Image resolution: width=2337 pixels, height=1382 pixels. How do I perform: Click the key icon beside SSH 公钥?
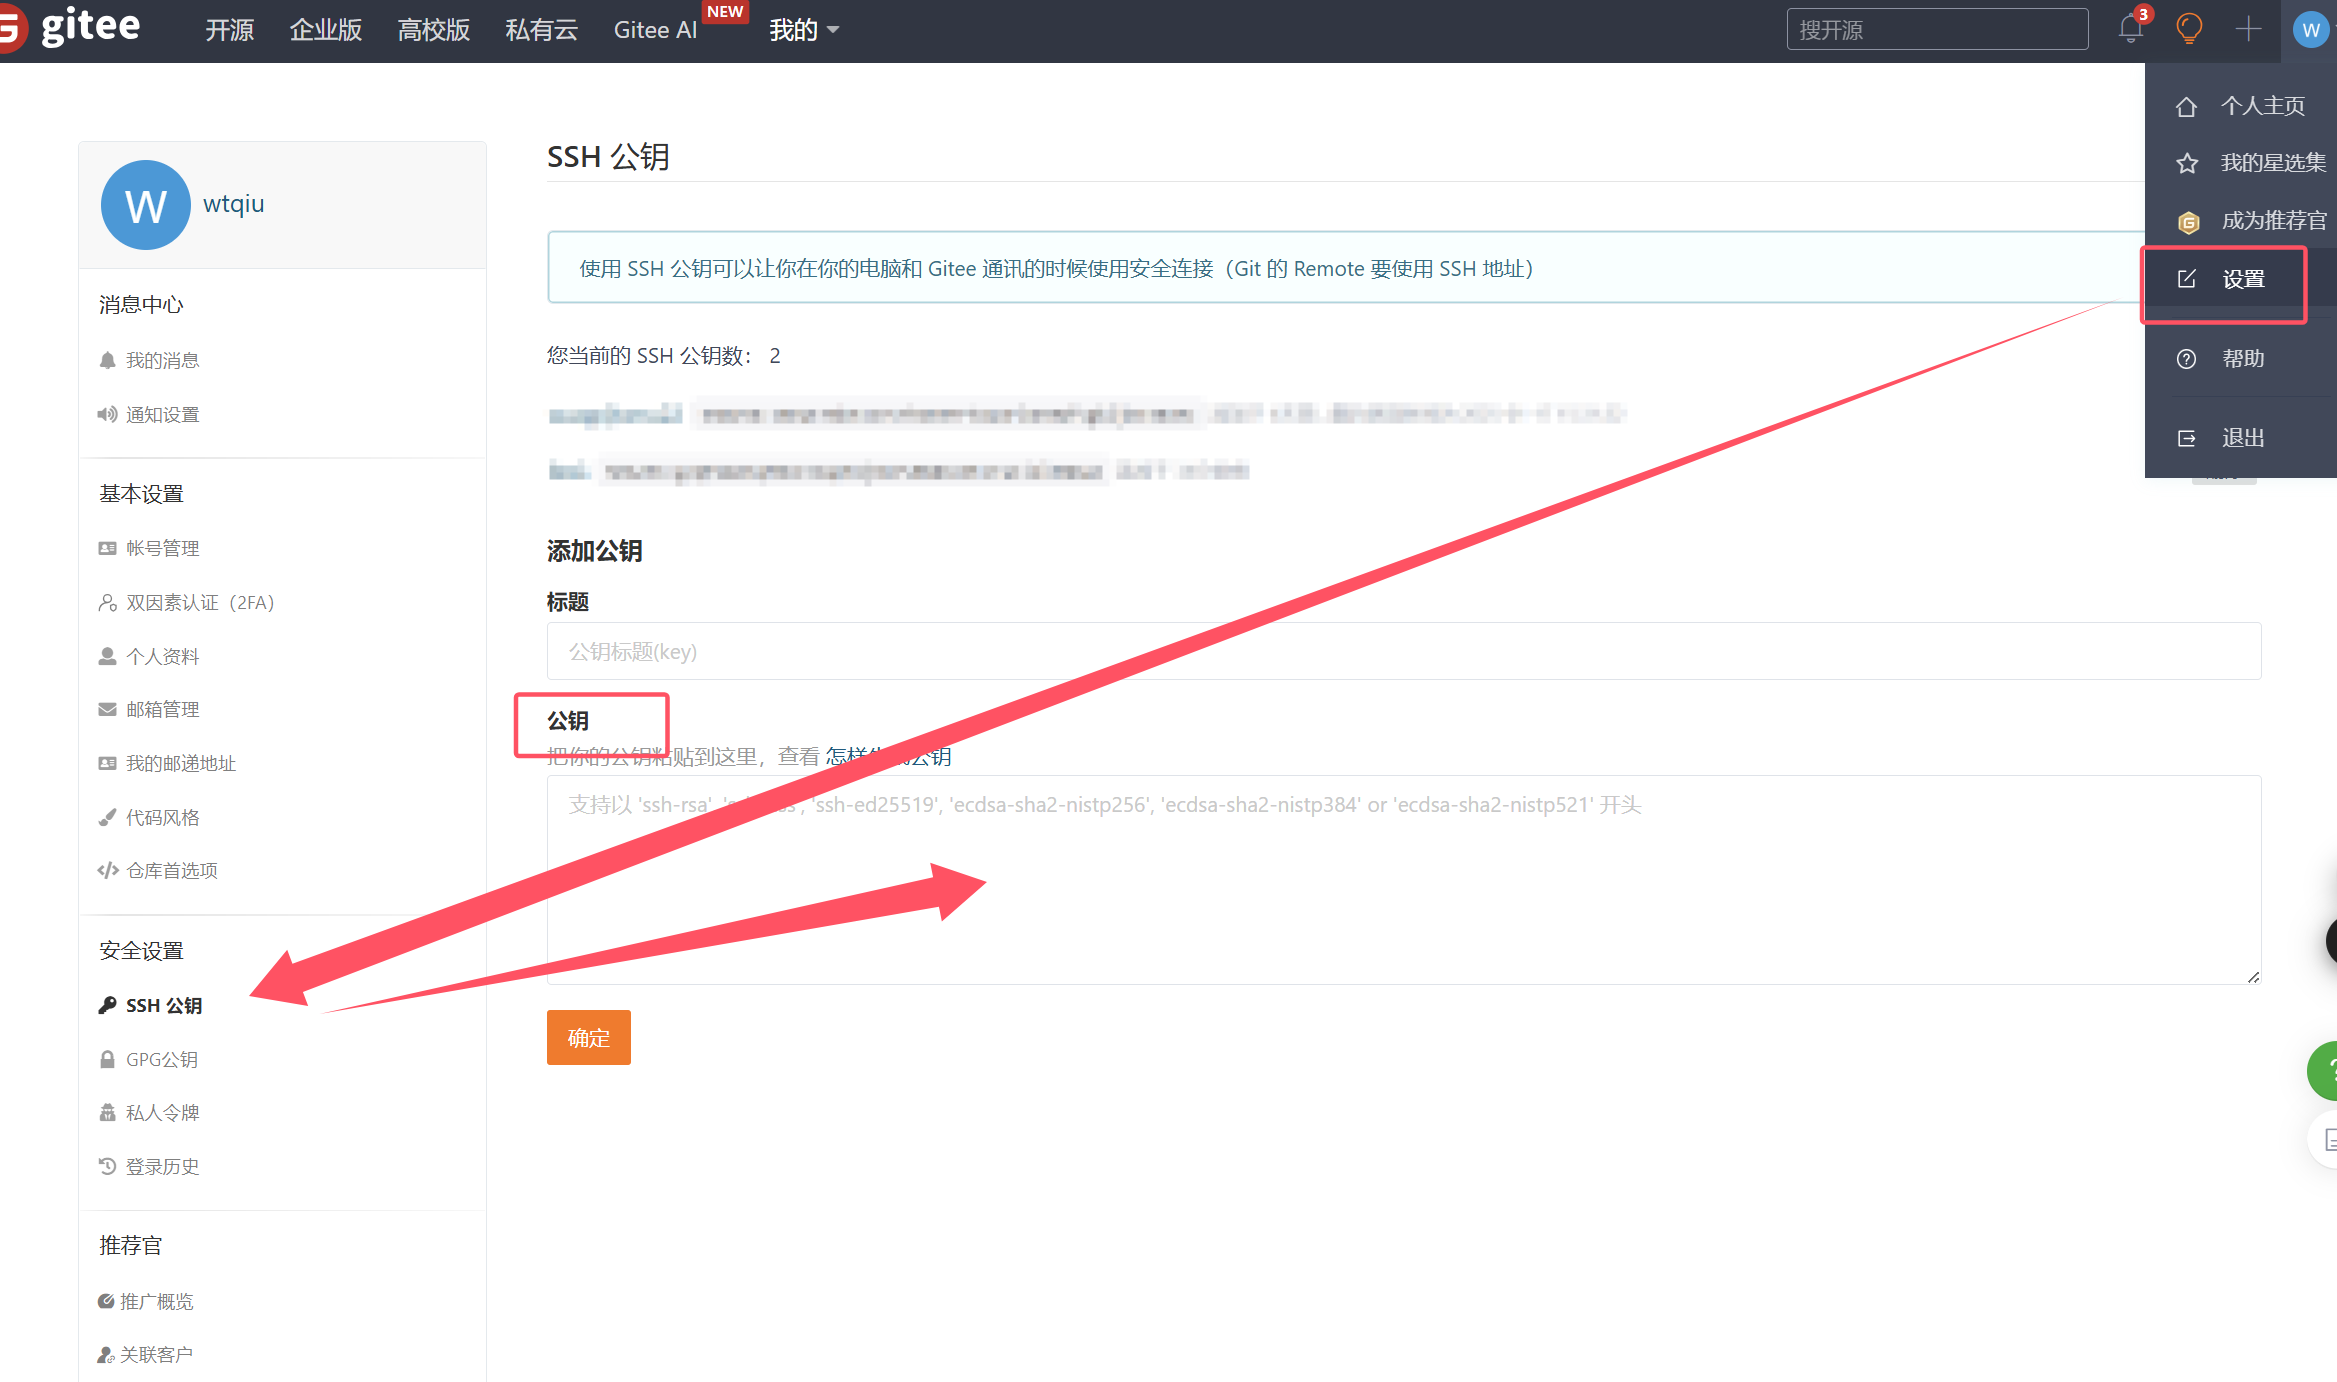pos(108,1005)
